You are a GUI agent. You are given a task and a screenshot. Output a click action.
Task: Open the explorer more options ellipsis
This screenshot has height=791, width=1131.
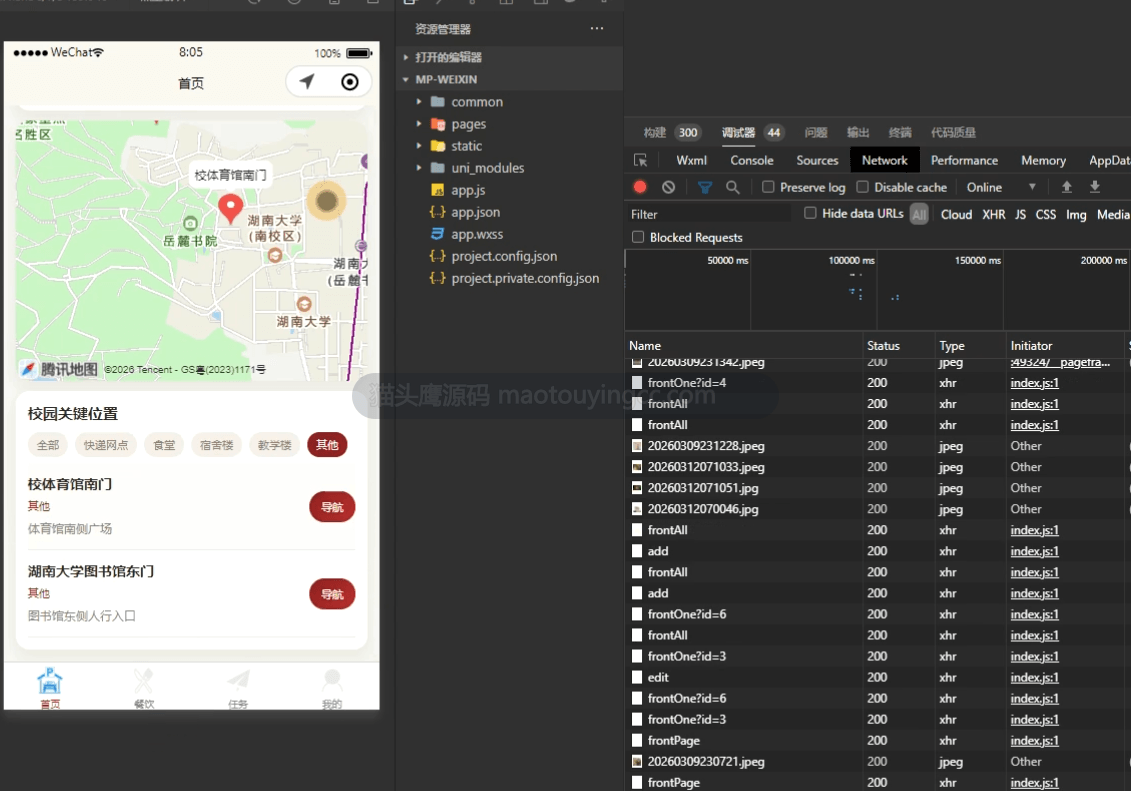(597, 28)
